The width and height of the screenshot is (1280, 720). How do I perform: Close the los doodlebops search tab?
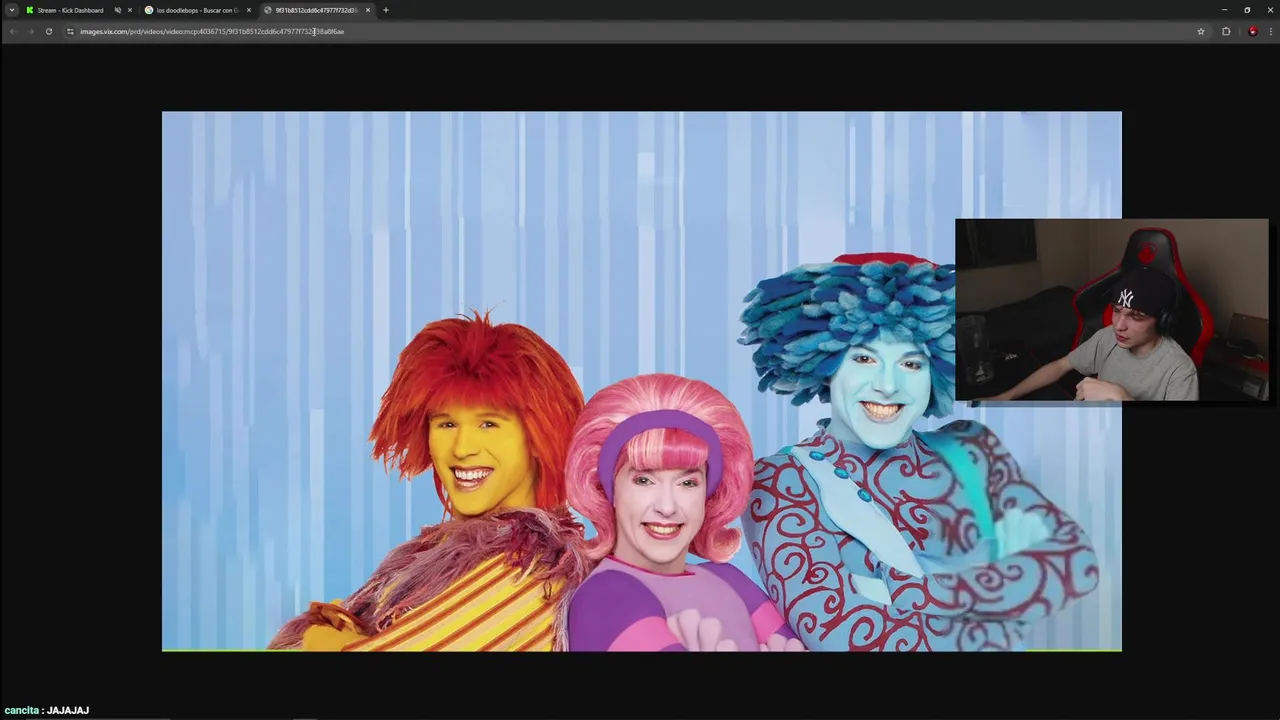point(249,10)
